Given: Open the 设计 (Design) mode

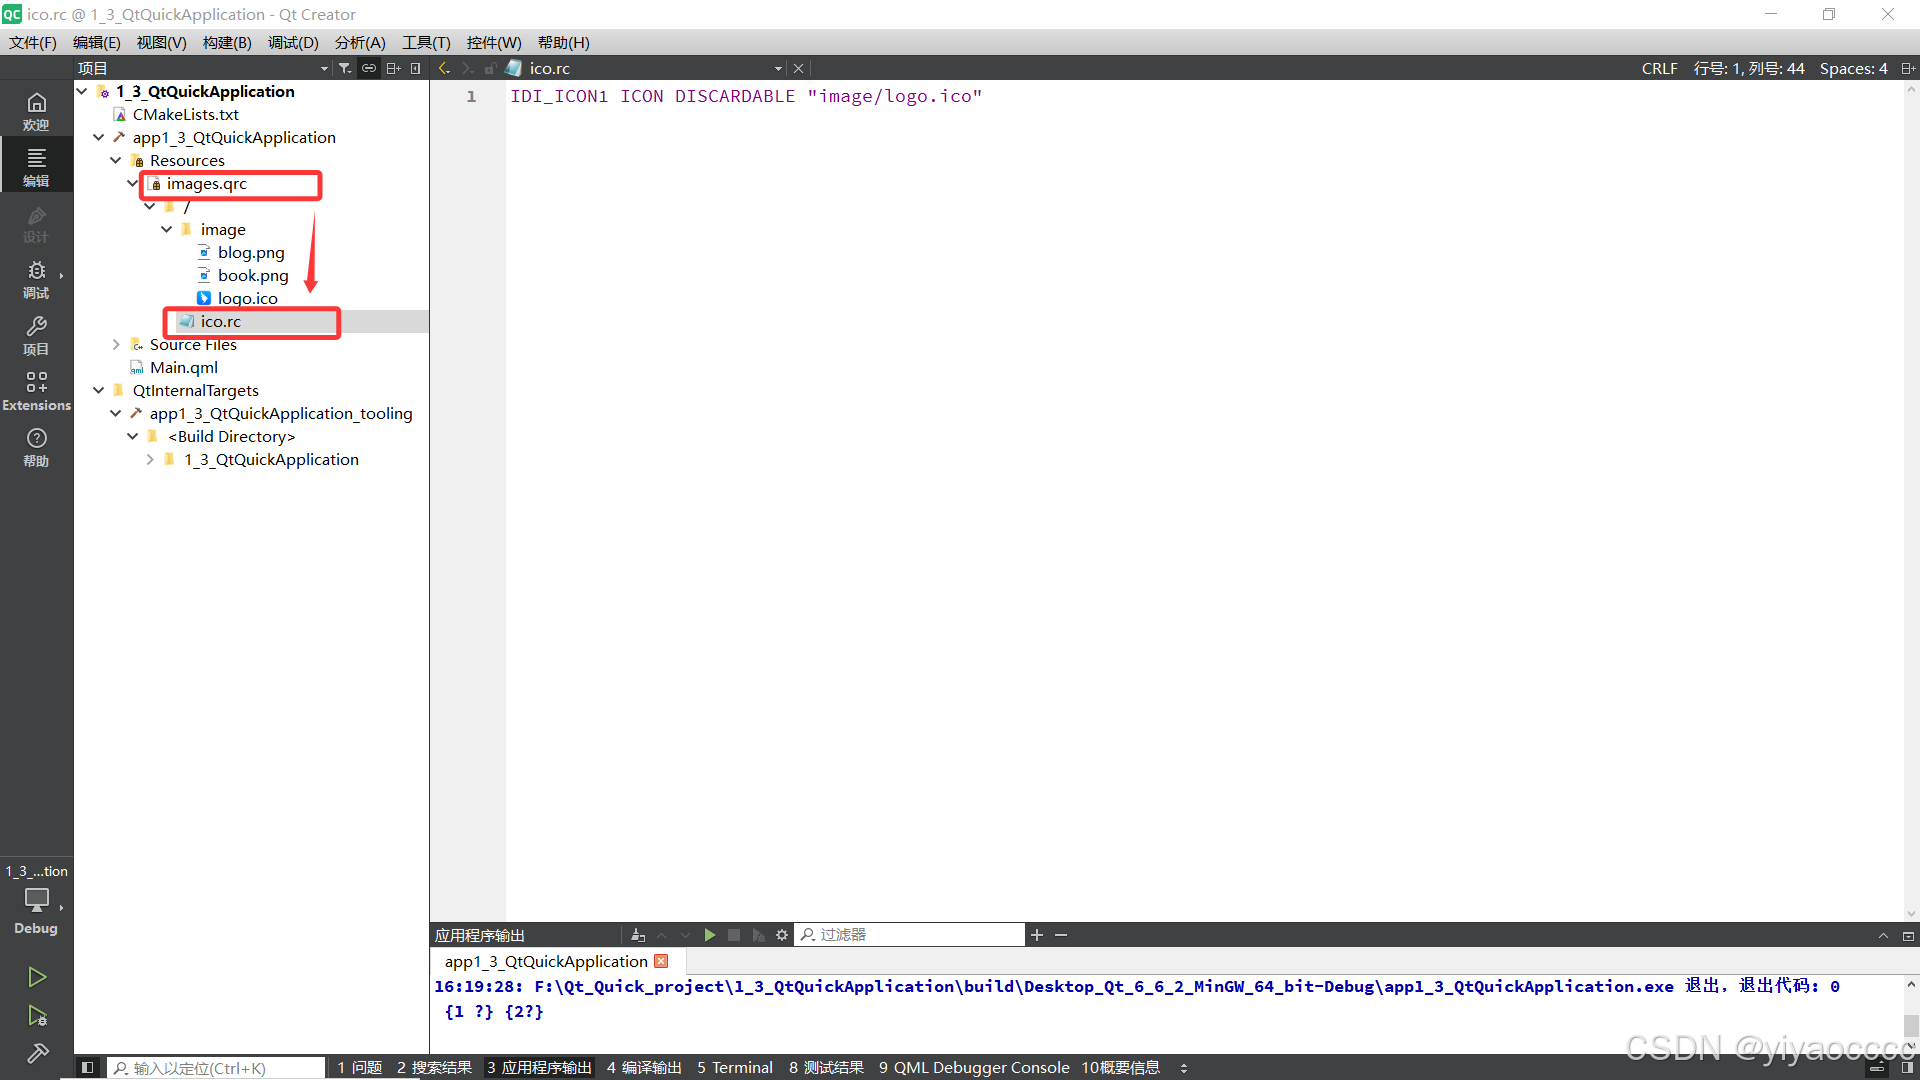Looking at the screenshot, I should (x=36, y=224).
